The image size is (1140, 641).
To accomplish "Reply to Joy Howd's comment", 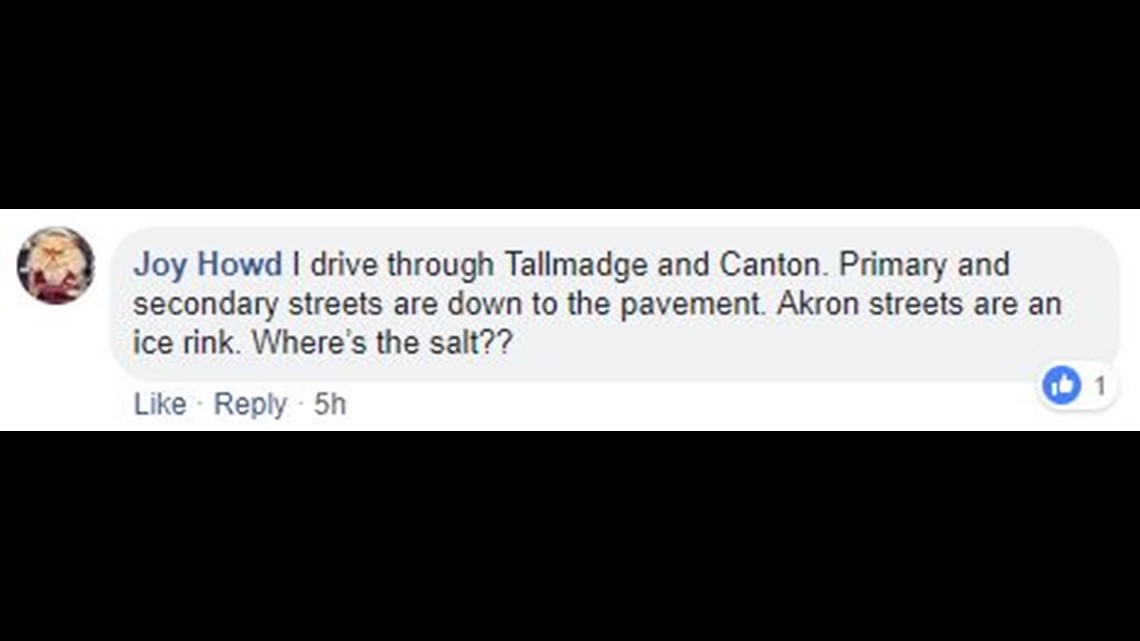I will [250, 404].
